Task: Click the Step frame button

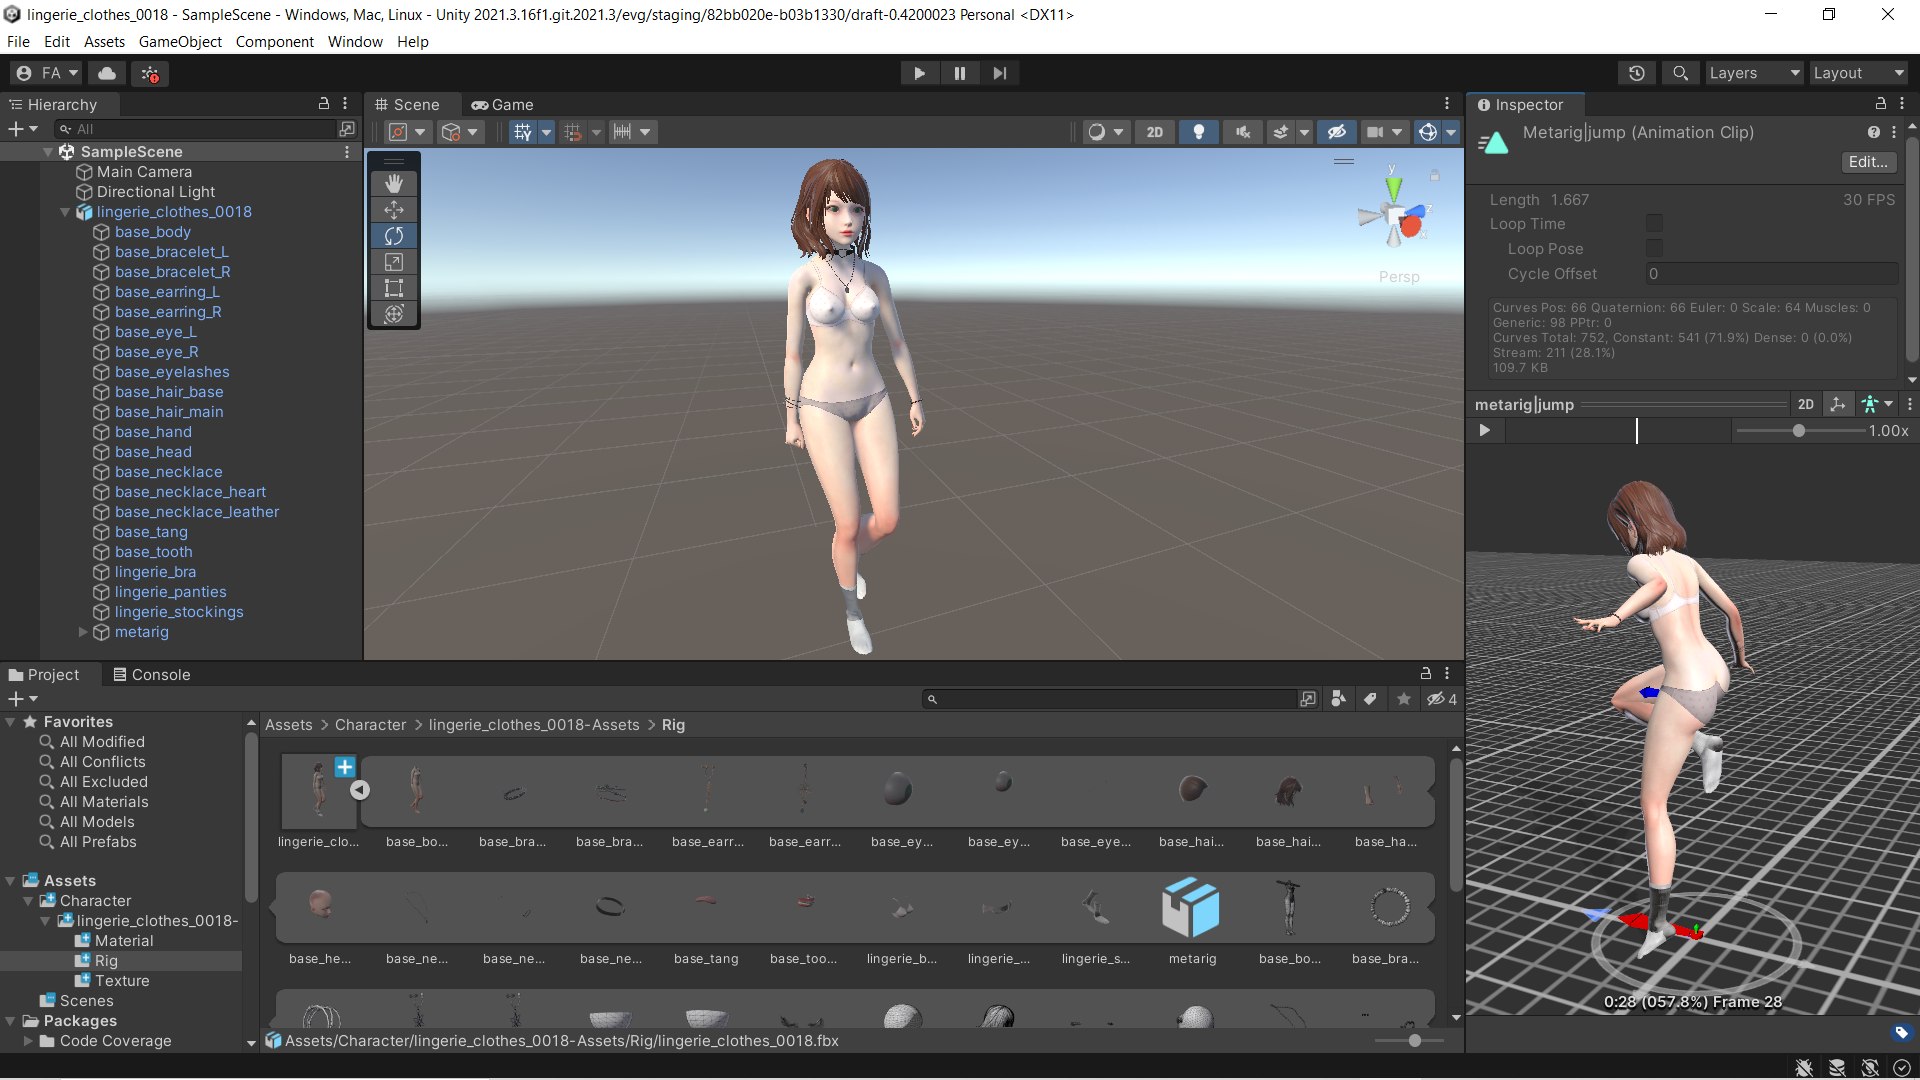Action: pos(1000,73)
